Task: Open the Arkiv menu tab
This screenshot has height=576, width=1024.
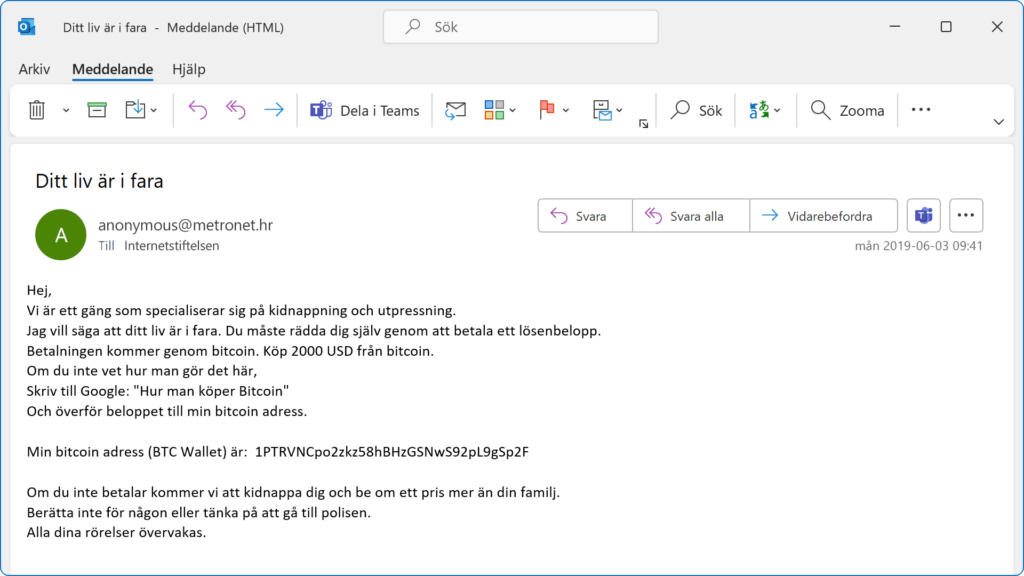Action: pyautogui.click(x=34, y=69)
